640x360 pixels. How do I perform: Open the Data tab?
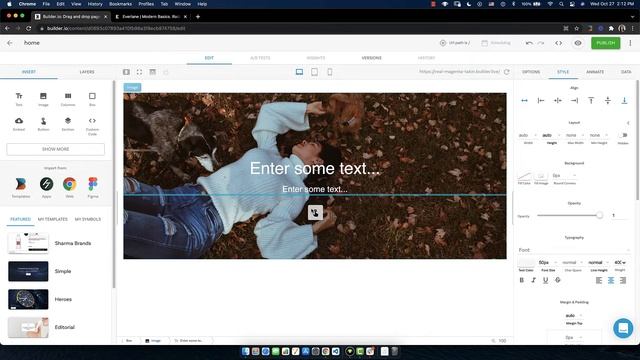[x=626, y=72]
